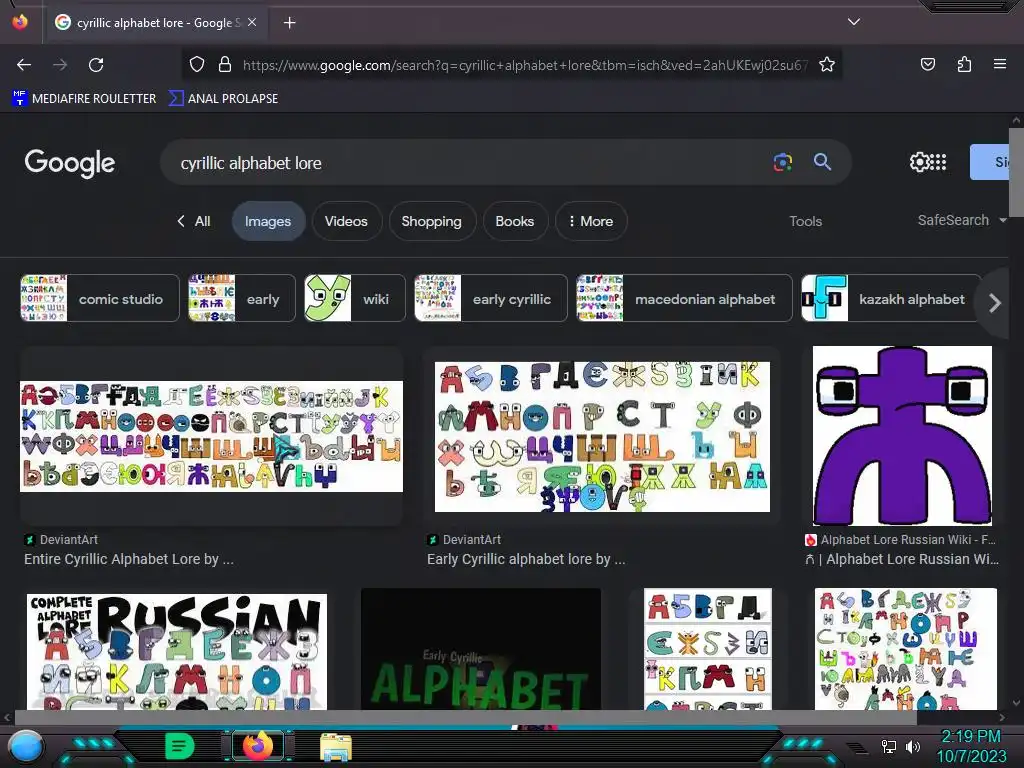The width and height of the screenshot is (1024, 768).
Task: Open the Start orb in the taskbar
Action: coord(26,747)
